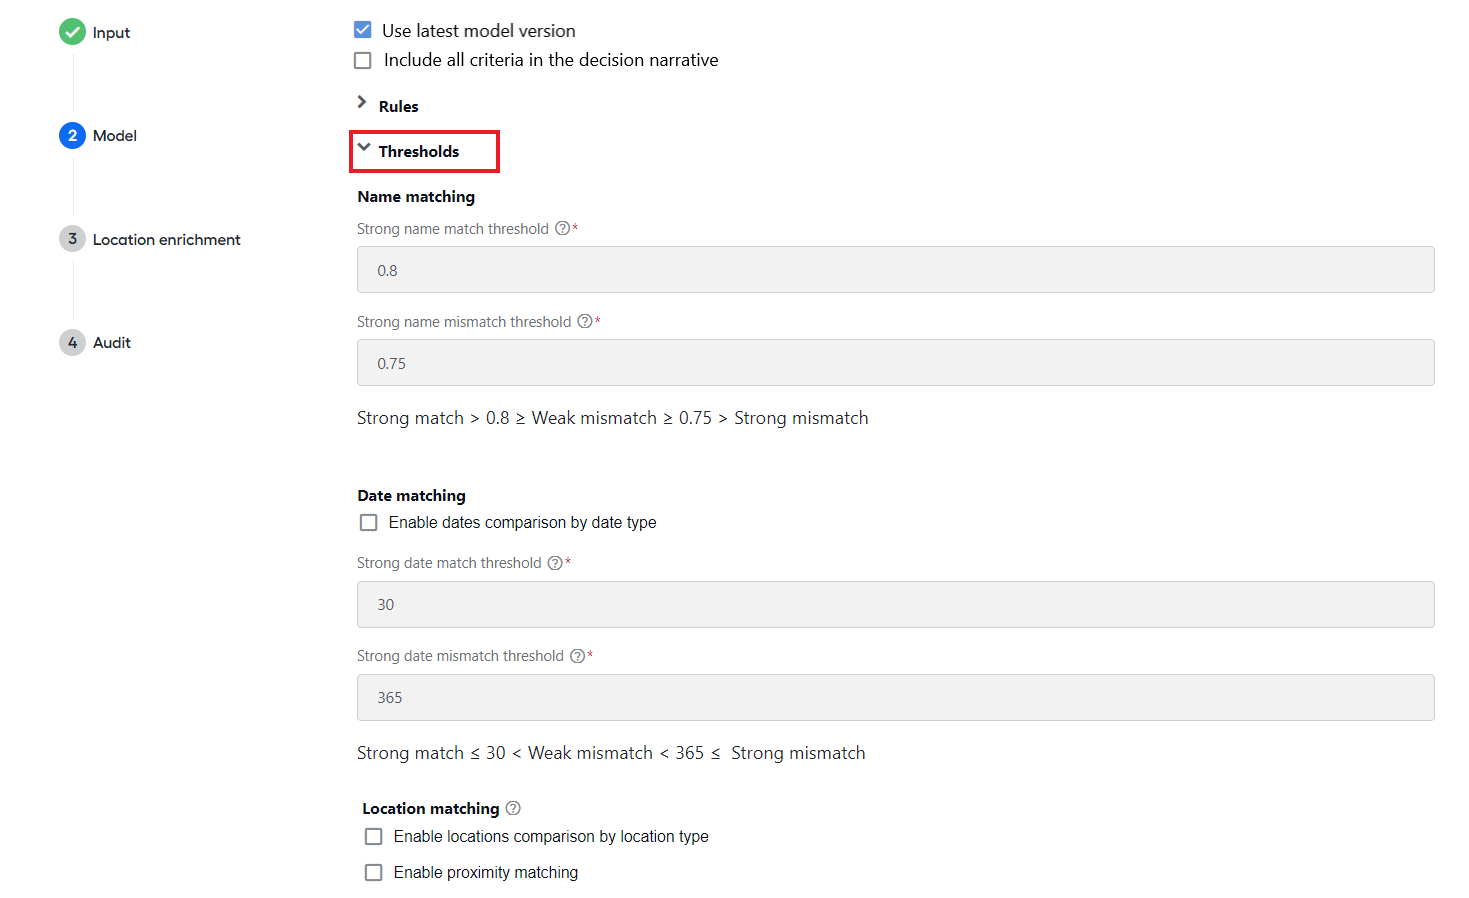The image size is (1469, 898).
Task: Enable locations comparison by location type
Action: pyautogui.click(x=374, y=837)
